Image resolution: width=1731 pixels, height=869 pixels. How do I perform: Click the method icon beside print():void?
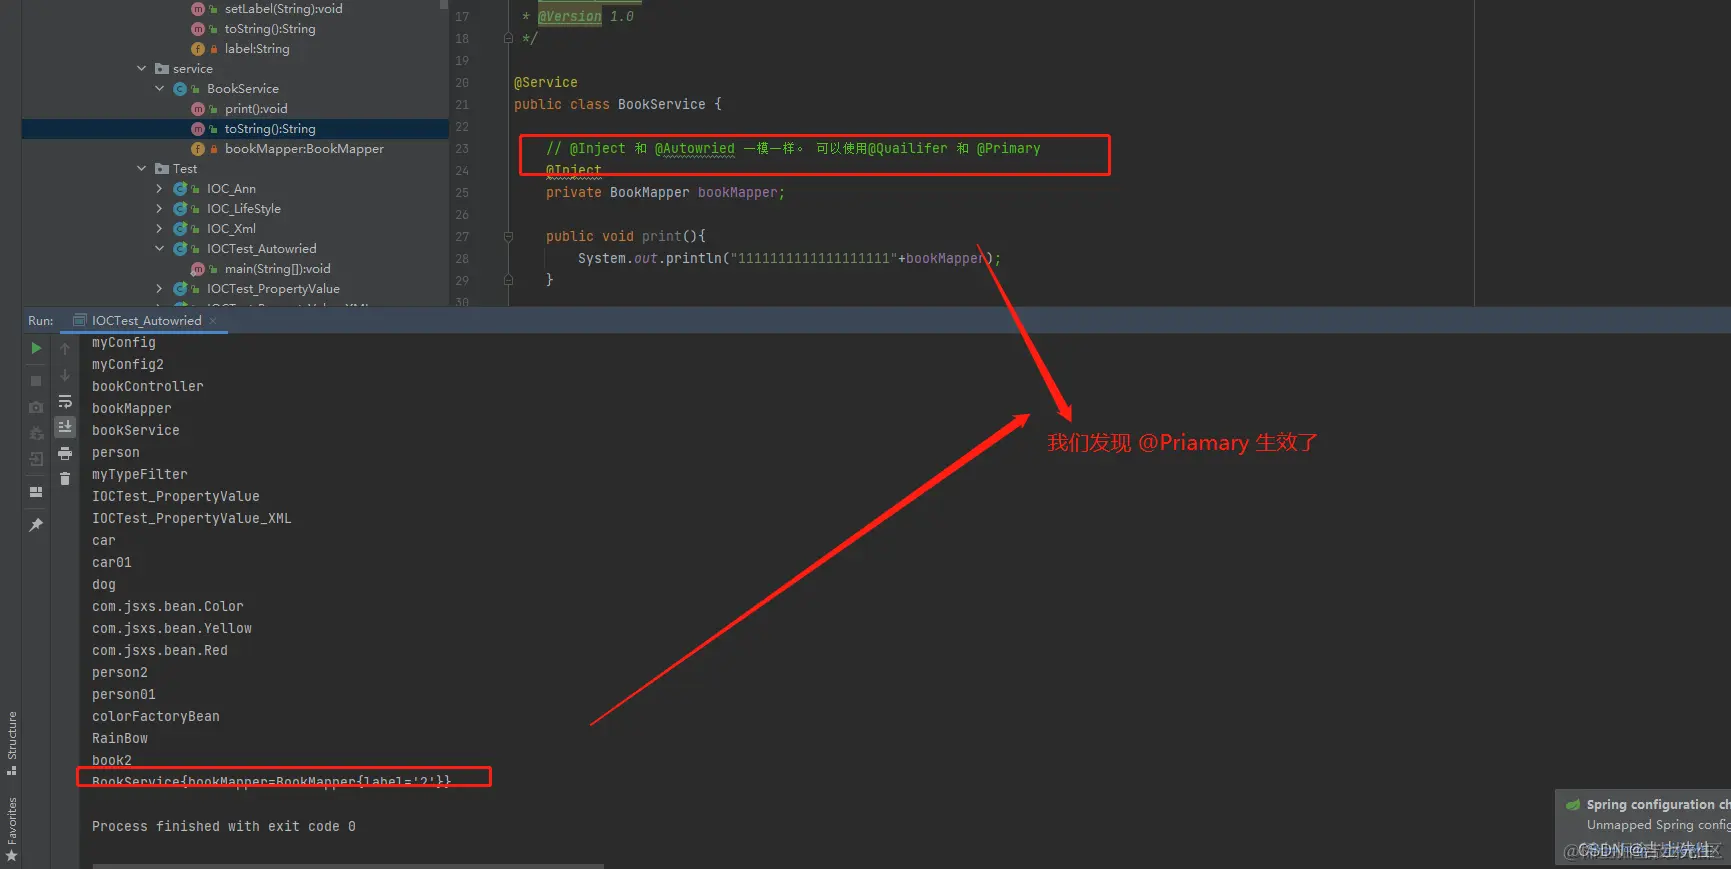198,109
